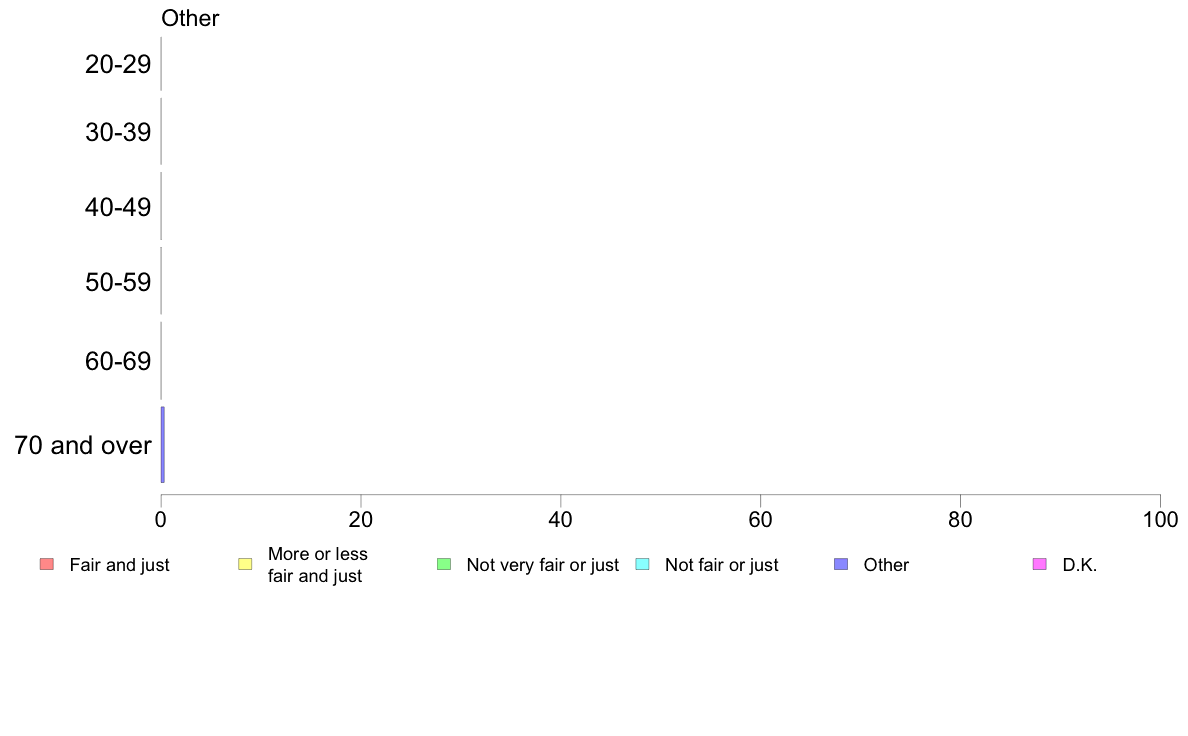Click the 40-49 age group label
The width and height of the screenshot is (1188, 736).
click(118, 207)
